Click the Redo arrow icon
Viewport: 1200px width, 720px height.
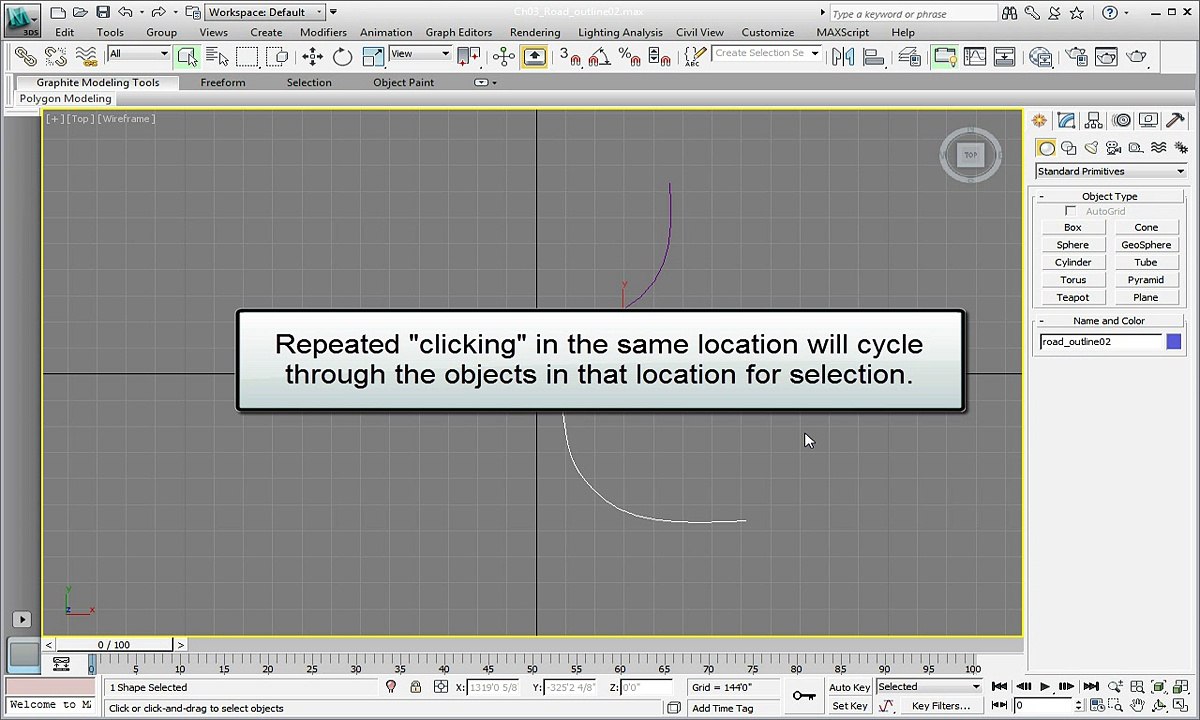point(158,12)
